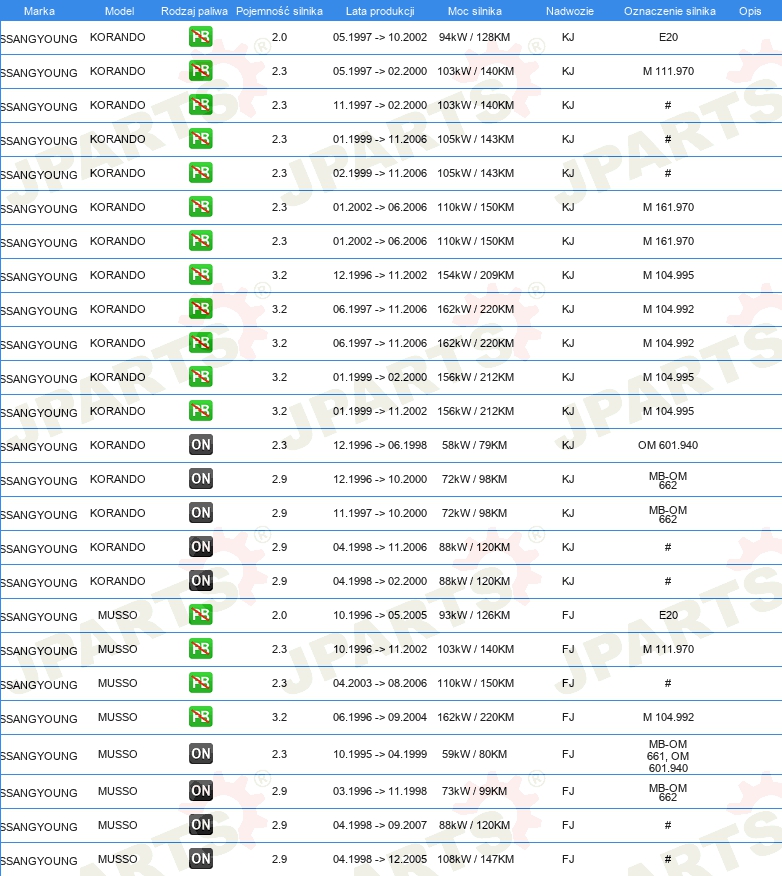Click petrol icon in Korando 02.1999 -> 11.2006 row
782x876 pixels.
point(201,173)
